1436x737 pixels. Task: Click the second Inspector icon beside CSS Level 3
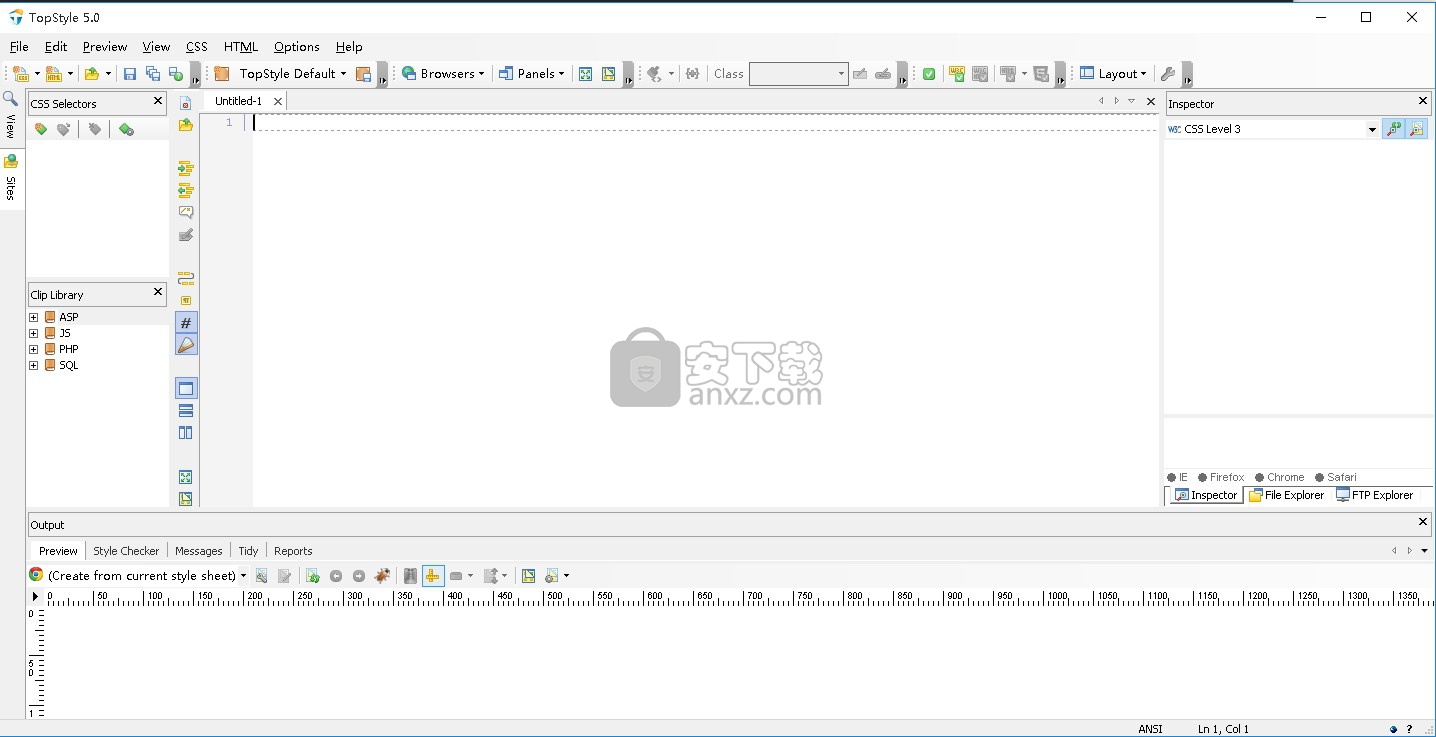click(x=1416, y=129)
